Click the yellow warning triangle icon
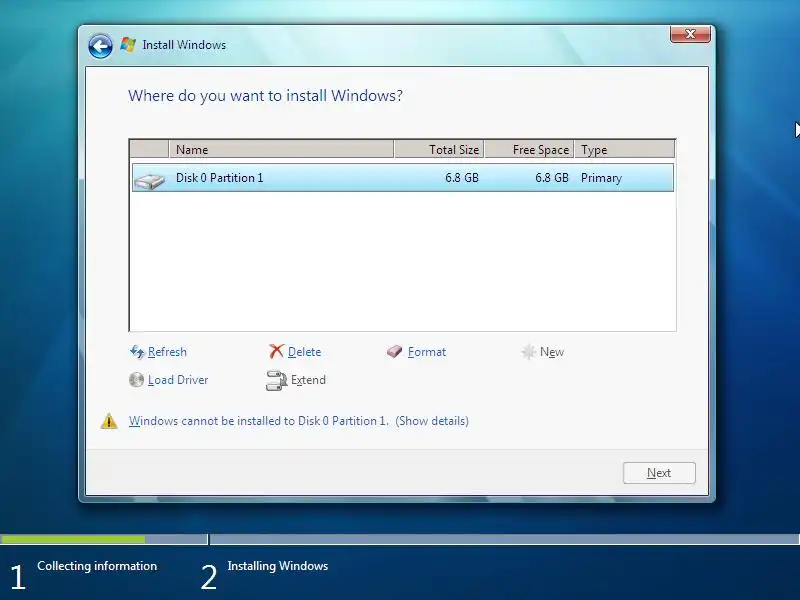 pos(109,421)
